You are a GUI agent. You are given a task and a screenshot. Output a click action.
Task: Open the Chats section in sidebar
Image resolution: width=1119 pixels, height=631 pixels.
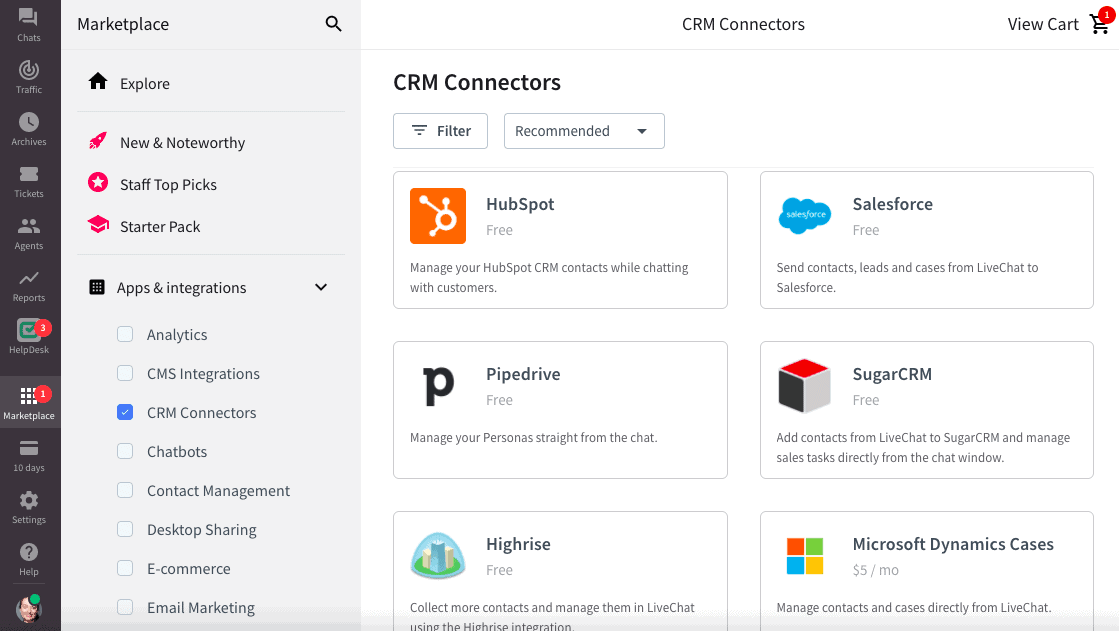click(x=29, y=25)
